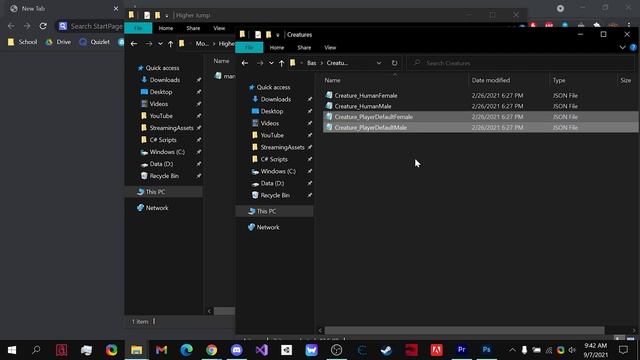Screen dimensions: 640x360
Task: Open Unity from taskbar
Action: [287, 350]
